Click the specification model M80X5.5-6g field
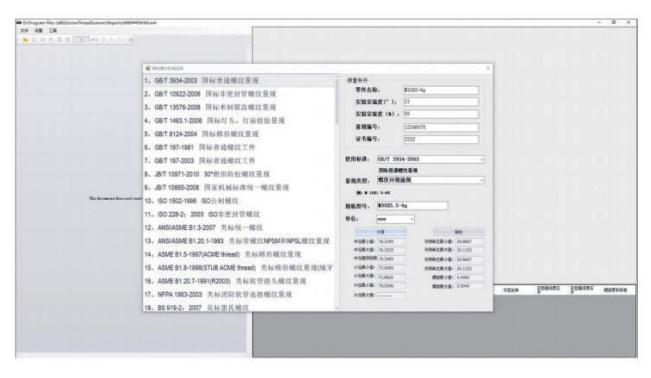The image size is (651, 378). tap(412, 206)
